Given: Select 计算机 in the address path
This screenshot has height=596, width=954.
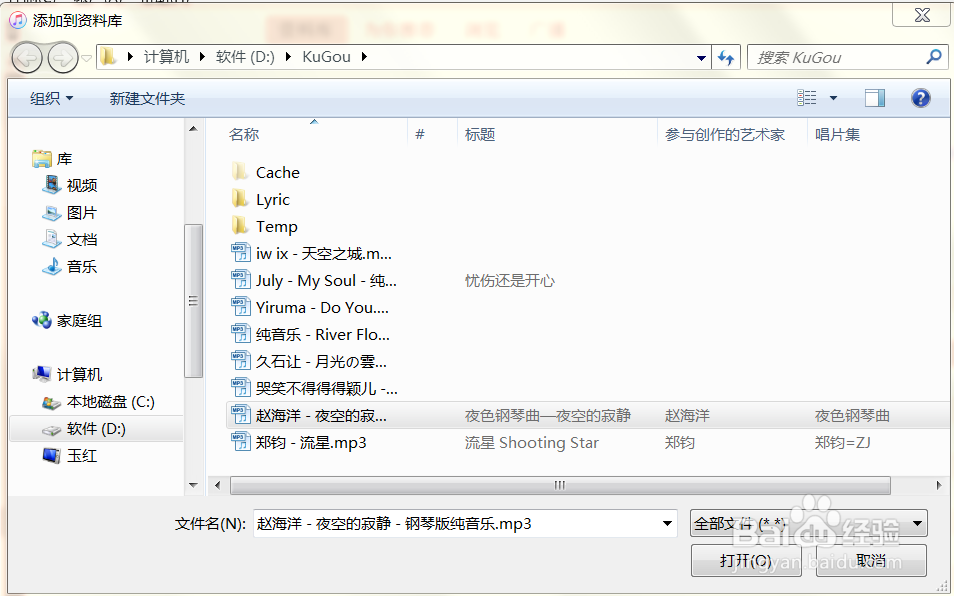Looking at the screenshot, I should tap(166, 57).
